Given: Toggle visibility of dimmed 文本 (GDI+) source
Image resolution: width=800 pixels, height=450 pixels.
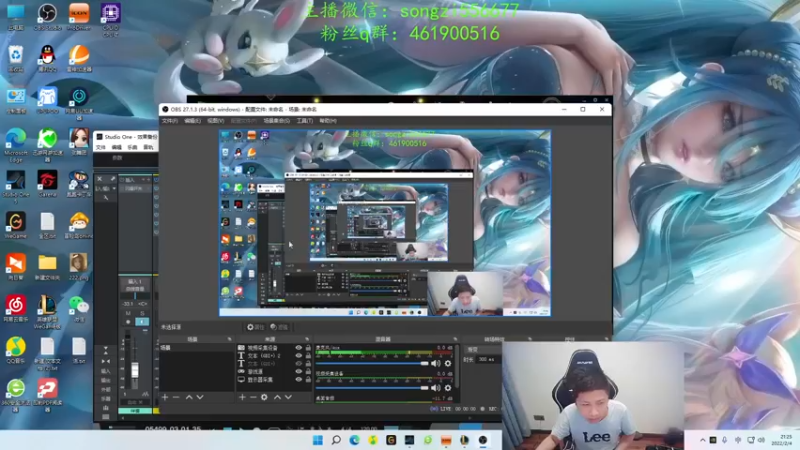Looking at the screenshot, I should pyautogui.click(x=299, y=363).
